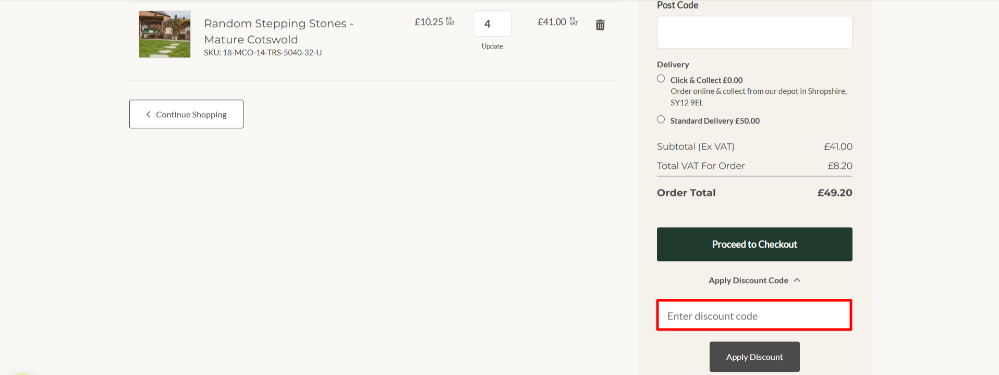Screen dimensions: 999x375
Task: Click Continue Shopping button
Action: [x=186, y=114]
